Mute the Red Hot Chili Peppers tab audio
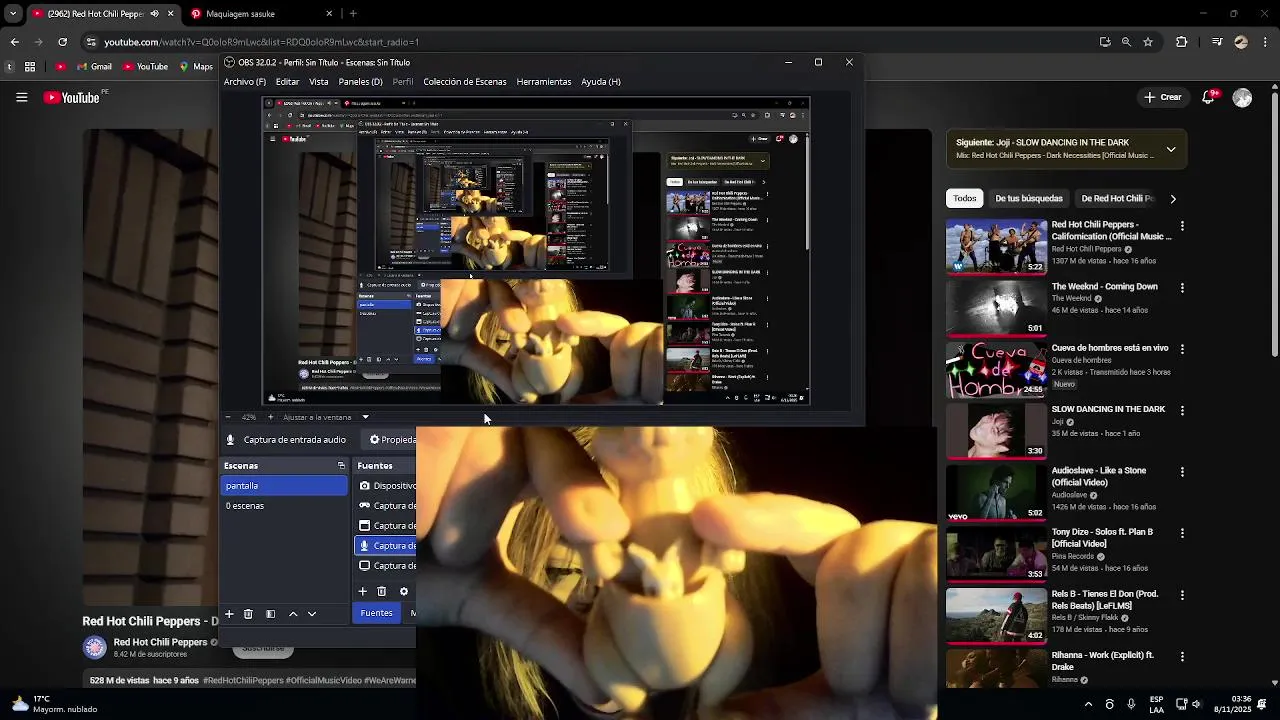Viewport: 1280px width, 720px height. coord(154,14)
